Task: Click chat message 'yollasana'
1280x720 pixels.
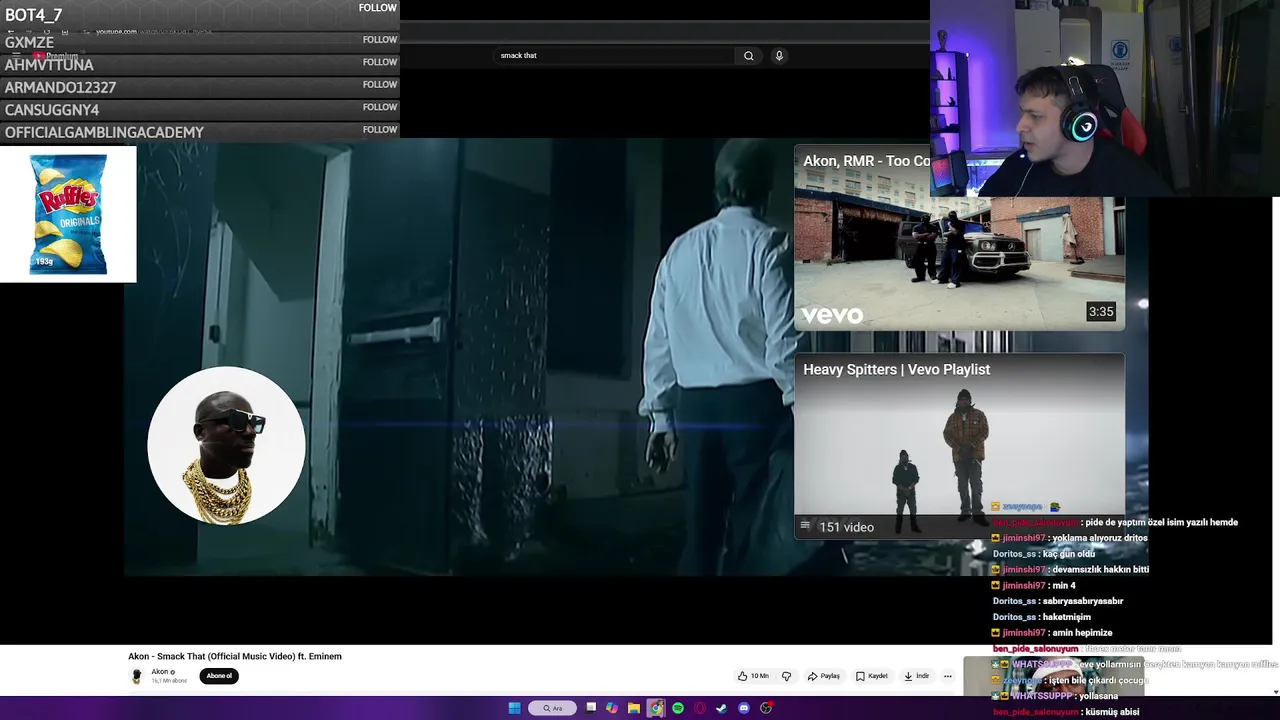Action: 1100,696
